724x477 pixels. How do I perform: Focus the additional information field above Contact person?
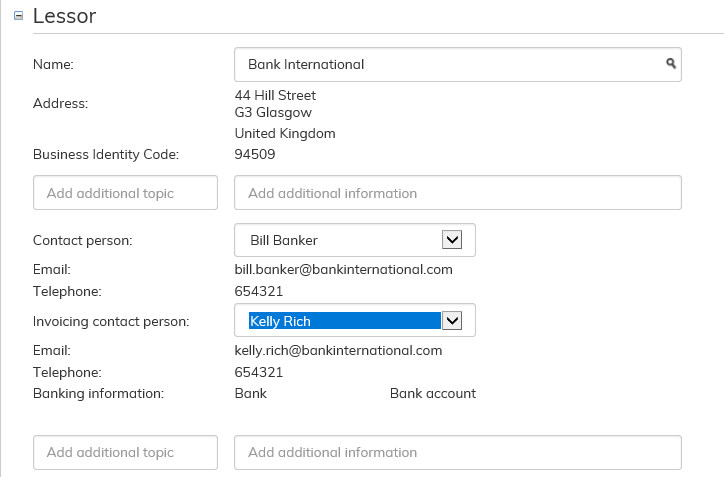457,193
